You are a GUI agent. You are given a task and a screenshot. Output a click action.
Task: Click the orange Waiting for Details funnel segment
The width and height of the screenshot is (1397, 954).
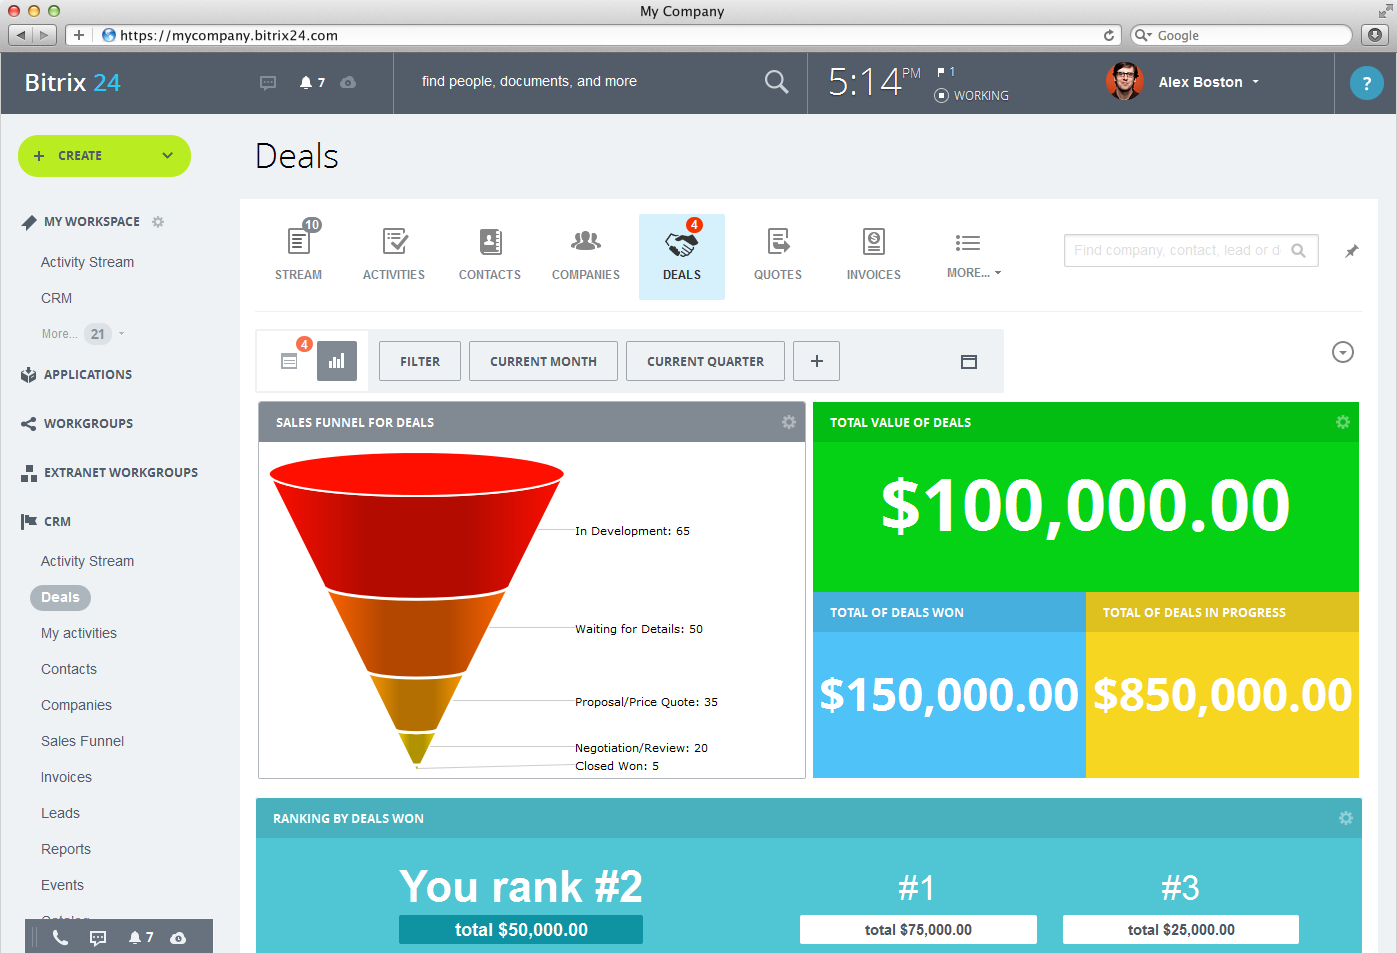(x=416, y=634)
